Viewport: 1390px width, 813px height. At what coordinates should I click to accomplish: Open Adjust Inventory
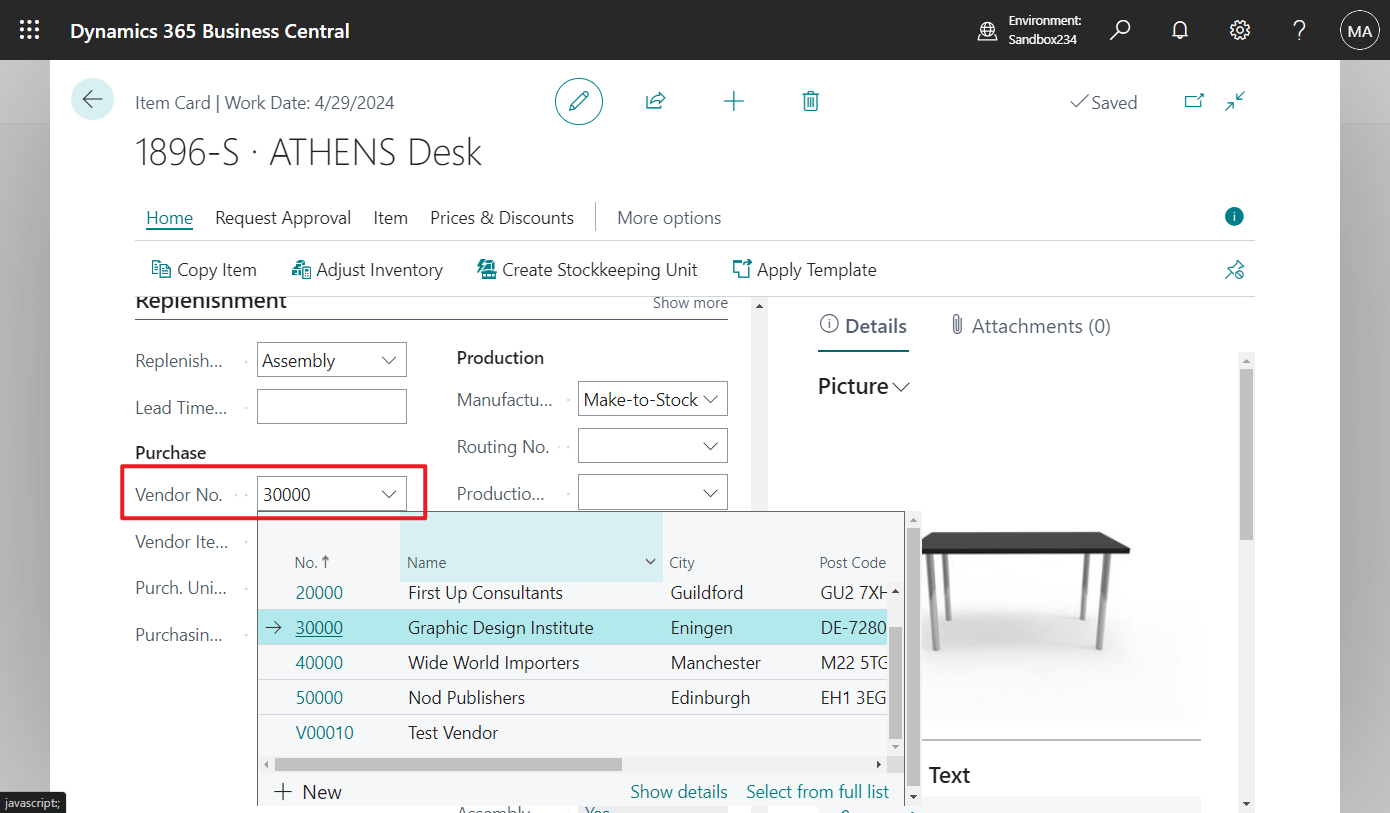pos(367,269)
